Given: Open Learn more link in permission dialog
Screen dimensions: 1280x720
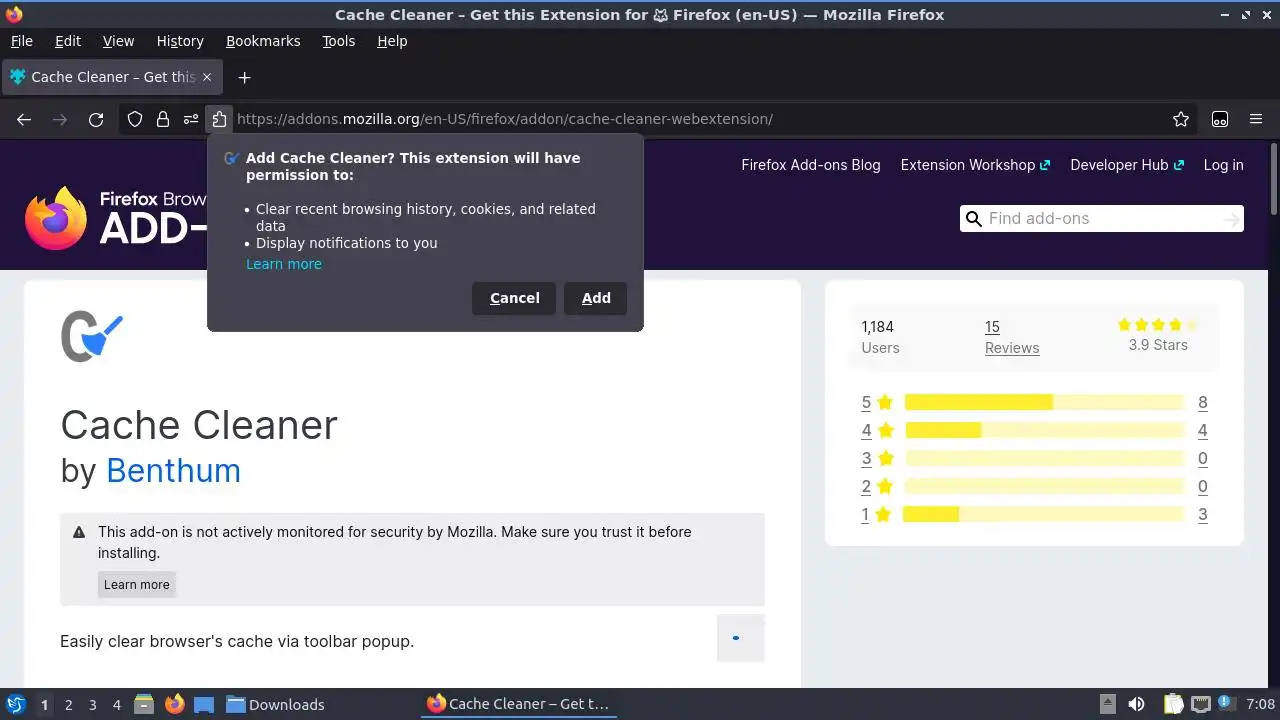Looking at the screenshot, I should 284,264.
